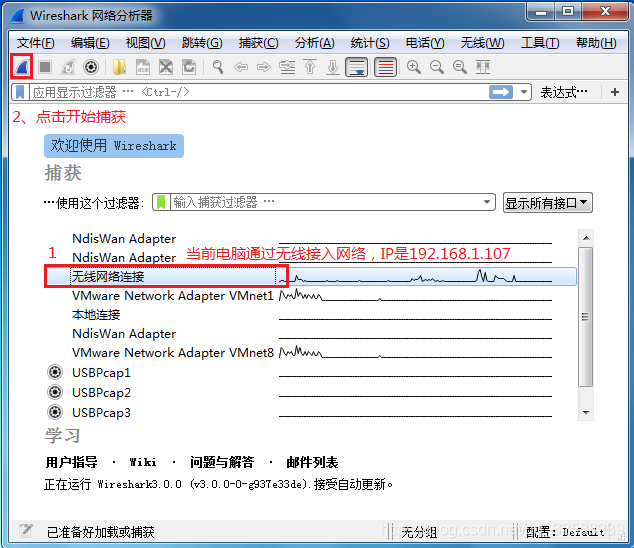
Task: Click the capture filter input field
Action: click(325, 202)
